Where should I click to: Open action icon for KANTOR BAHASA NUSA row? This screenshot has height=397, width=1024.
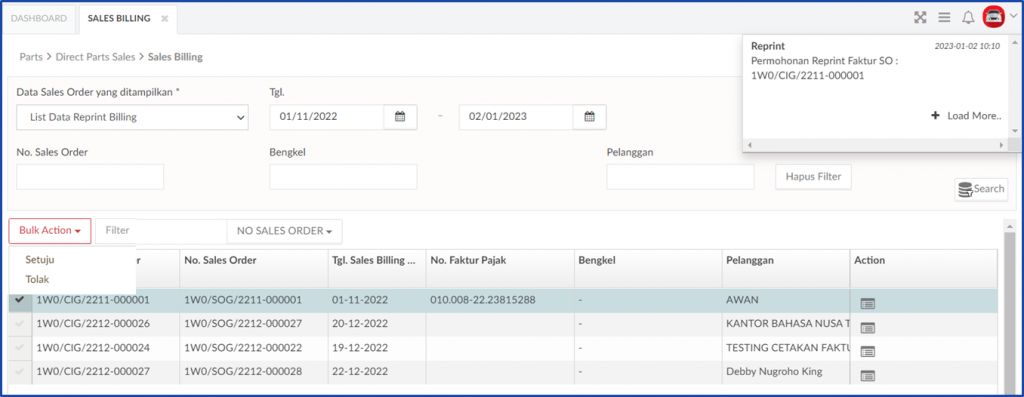(x=867, y=328)
